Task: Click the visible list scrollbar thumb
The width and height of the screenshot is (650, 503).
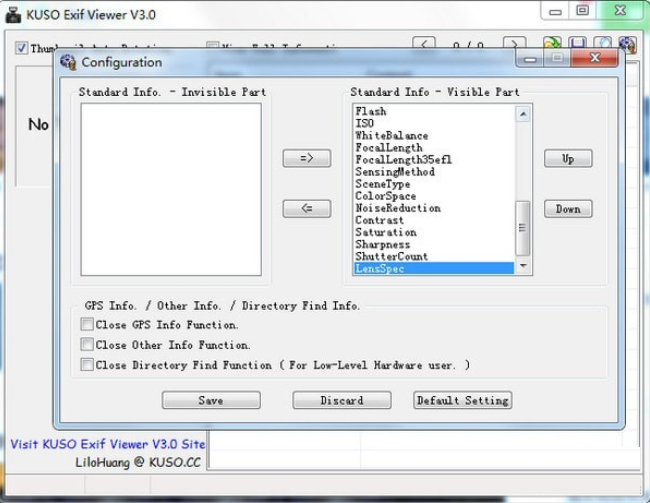Action: coord(522,228)
